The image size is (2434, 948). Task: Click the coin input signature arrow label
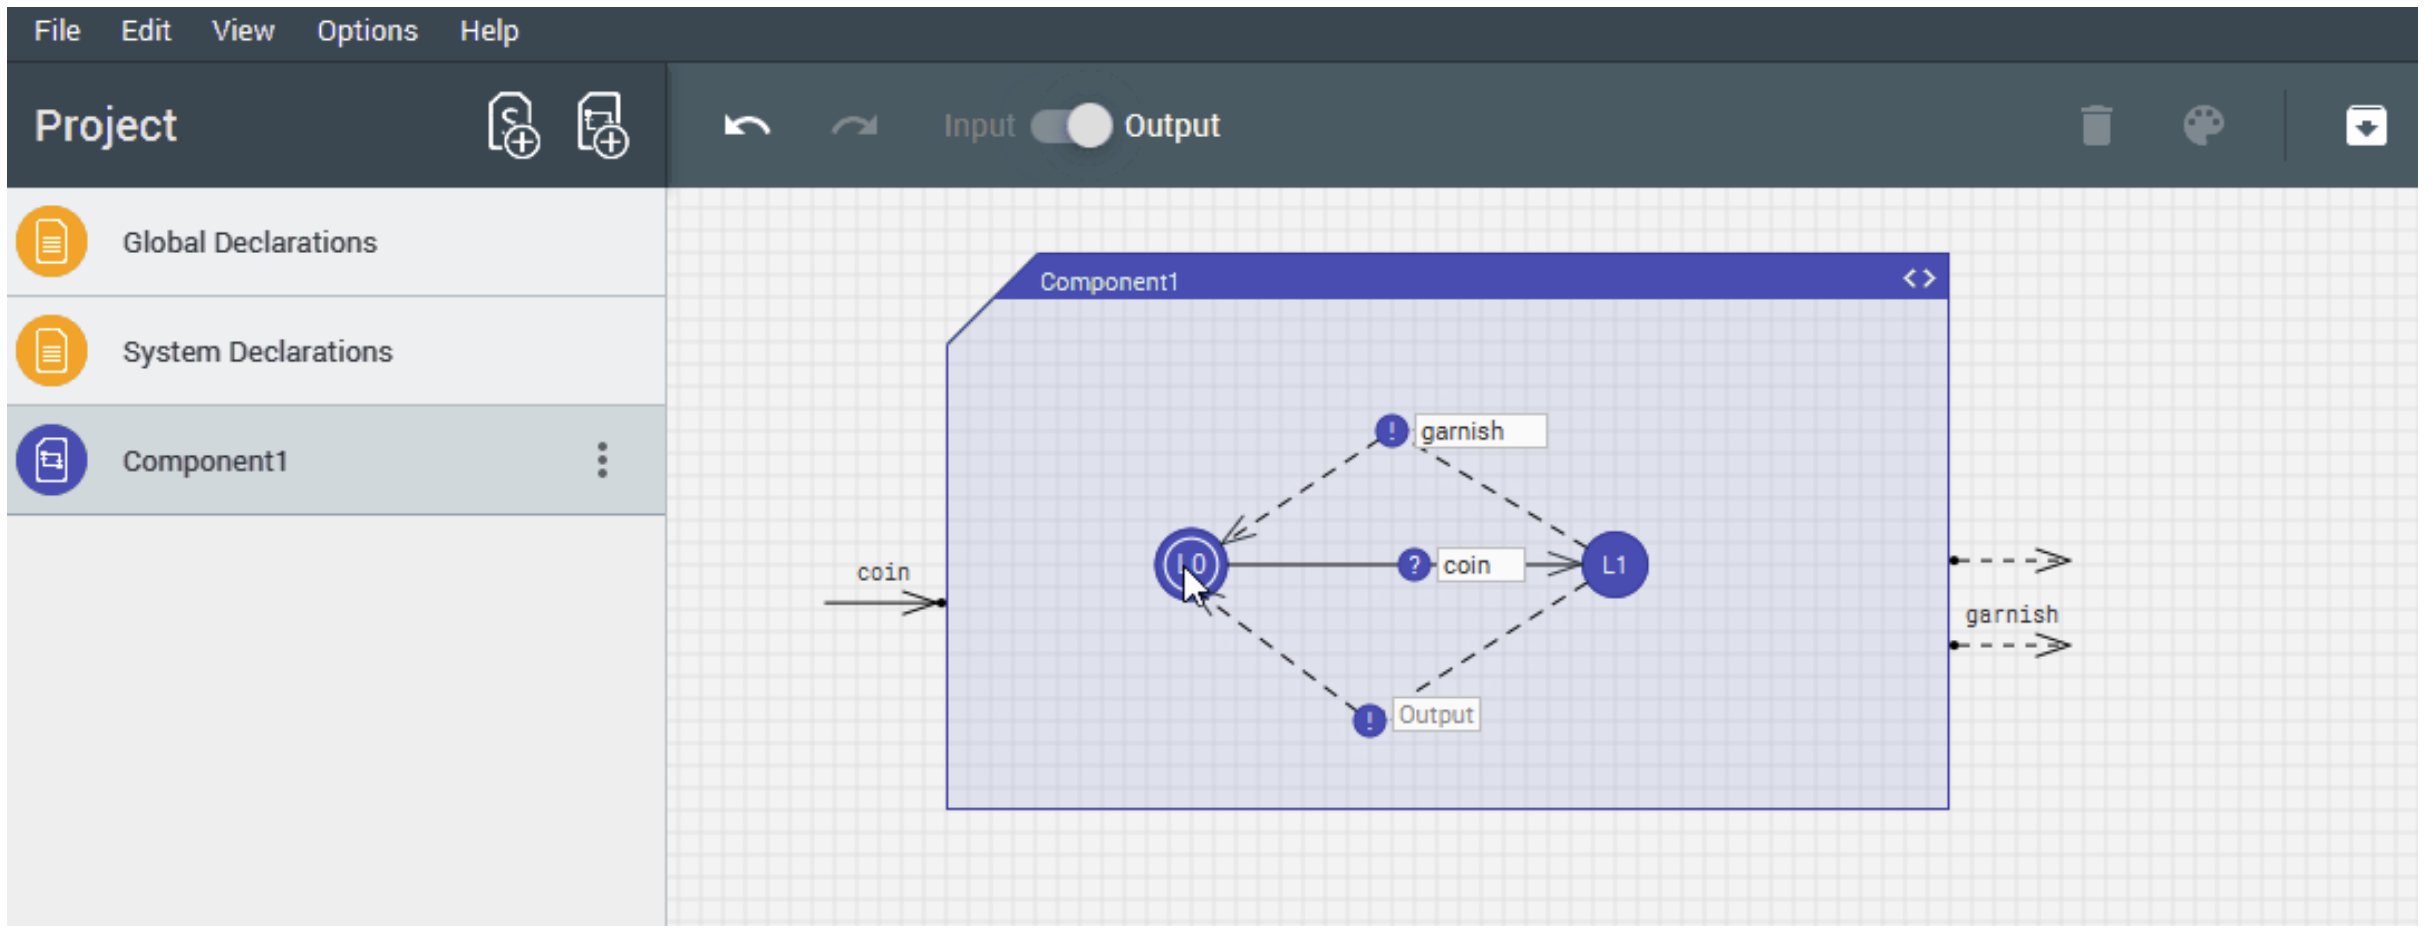(x=883, y=572)
